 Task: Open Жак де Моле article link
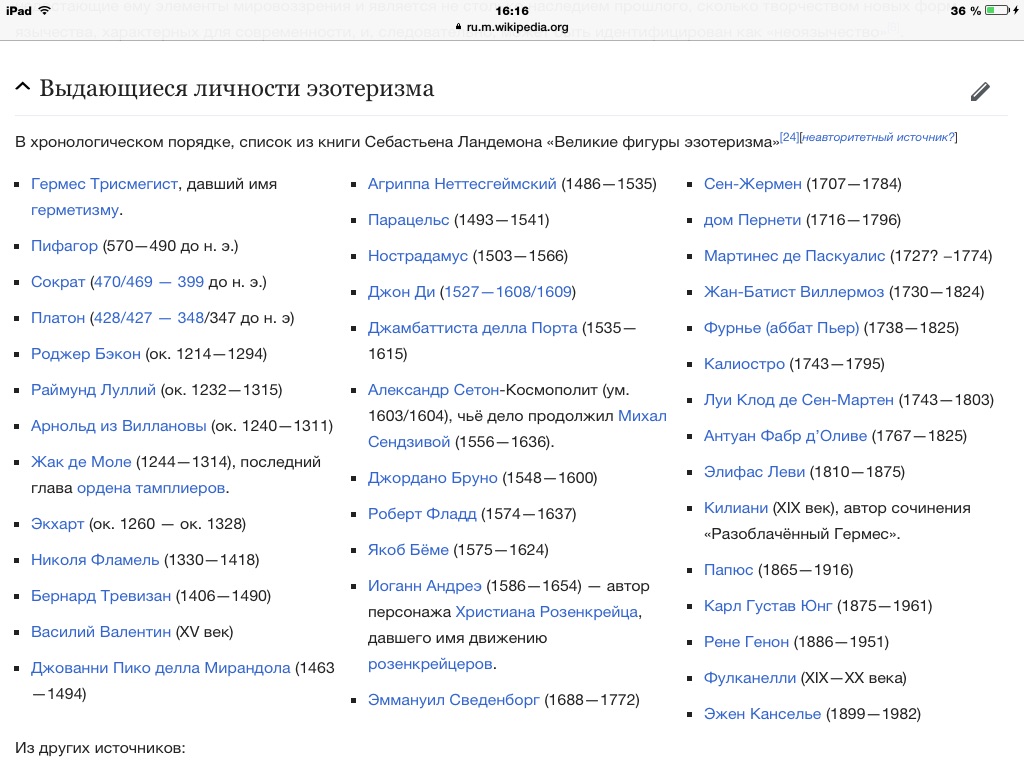click(x=81, y=462)
